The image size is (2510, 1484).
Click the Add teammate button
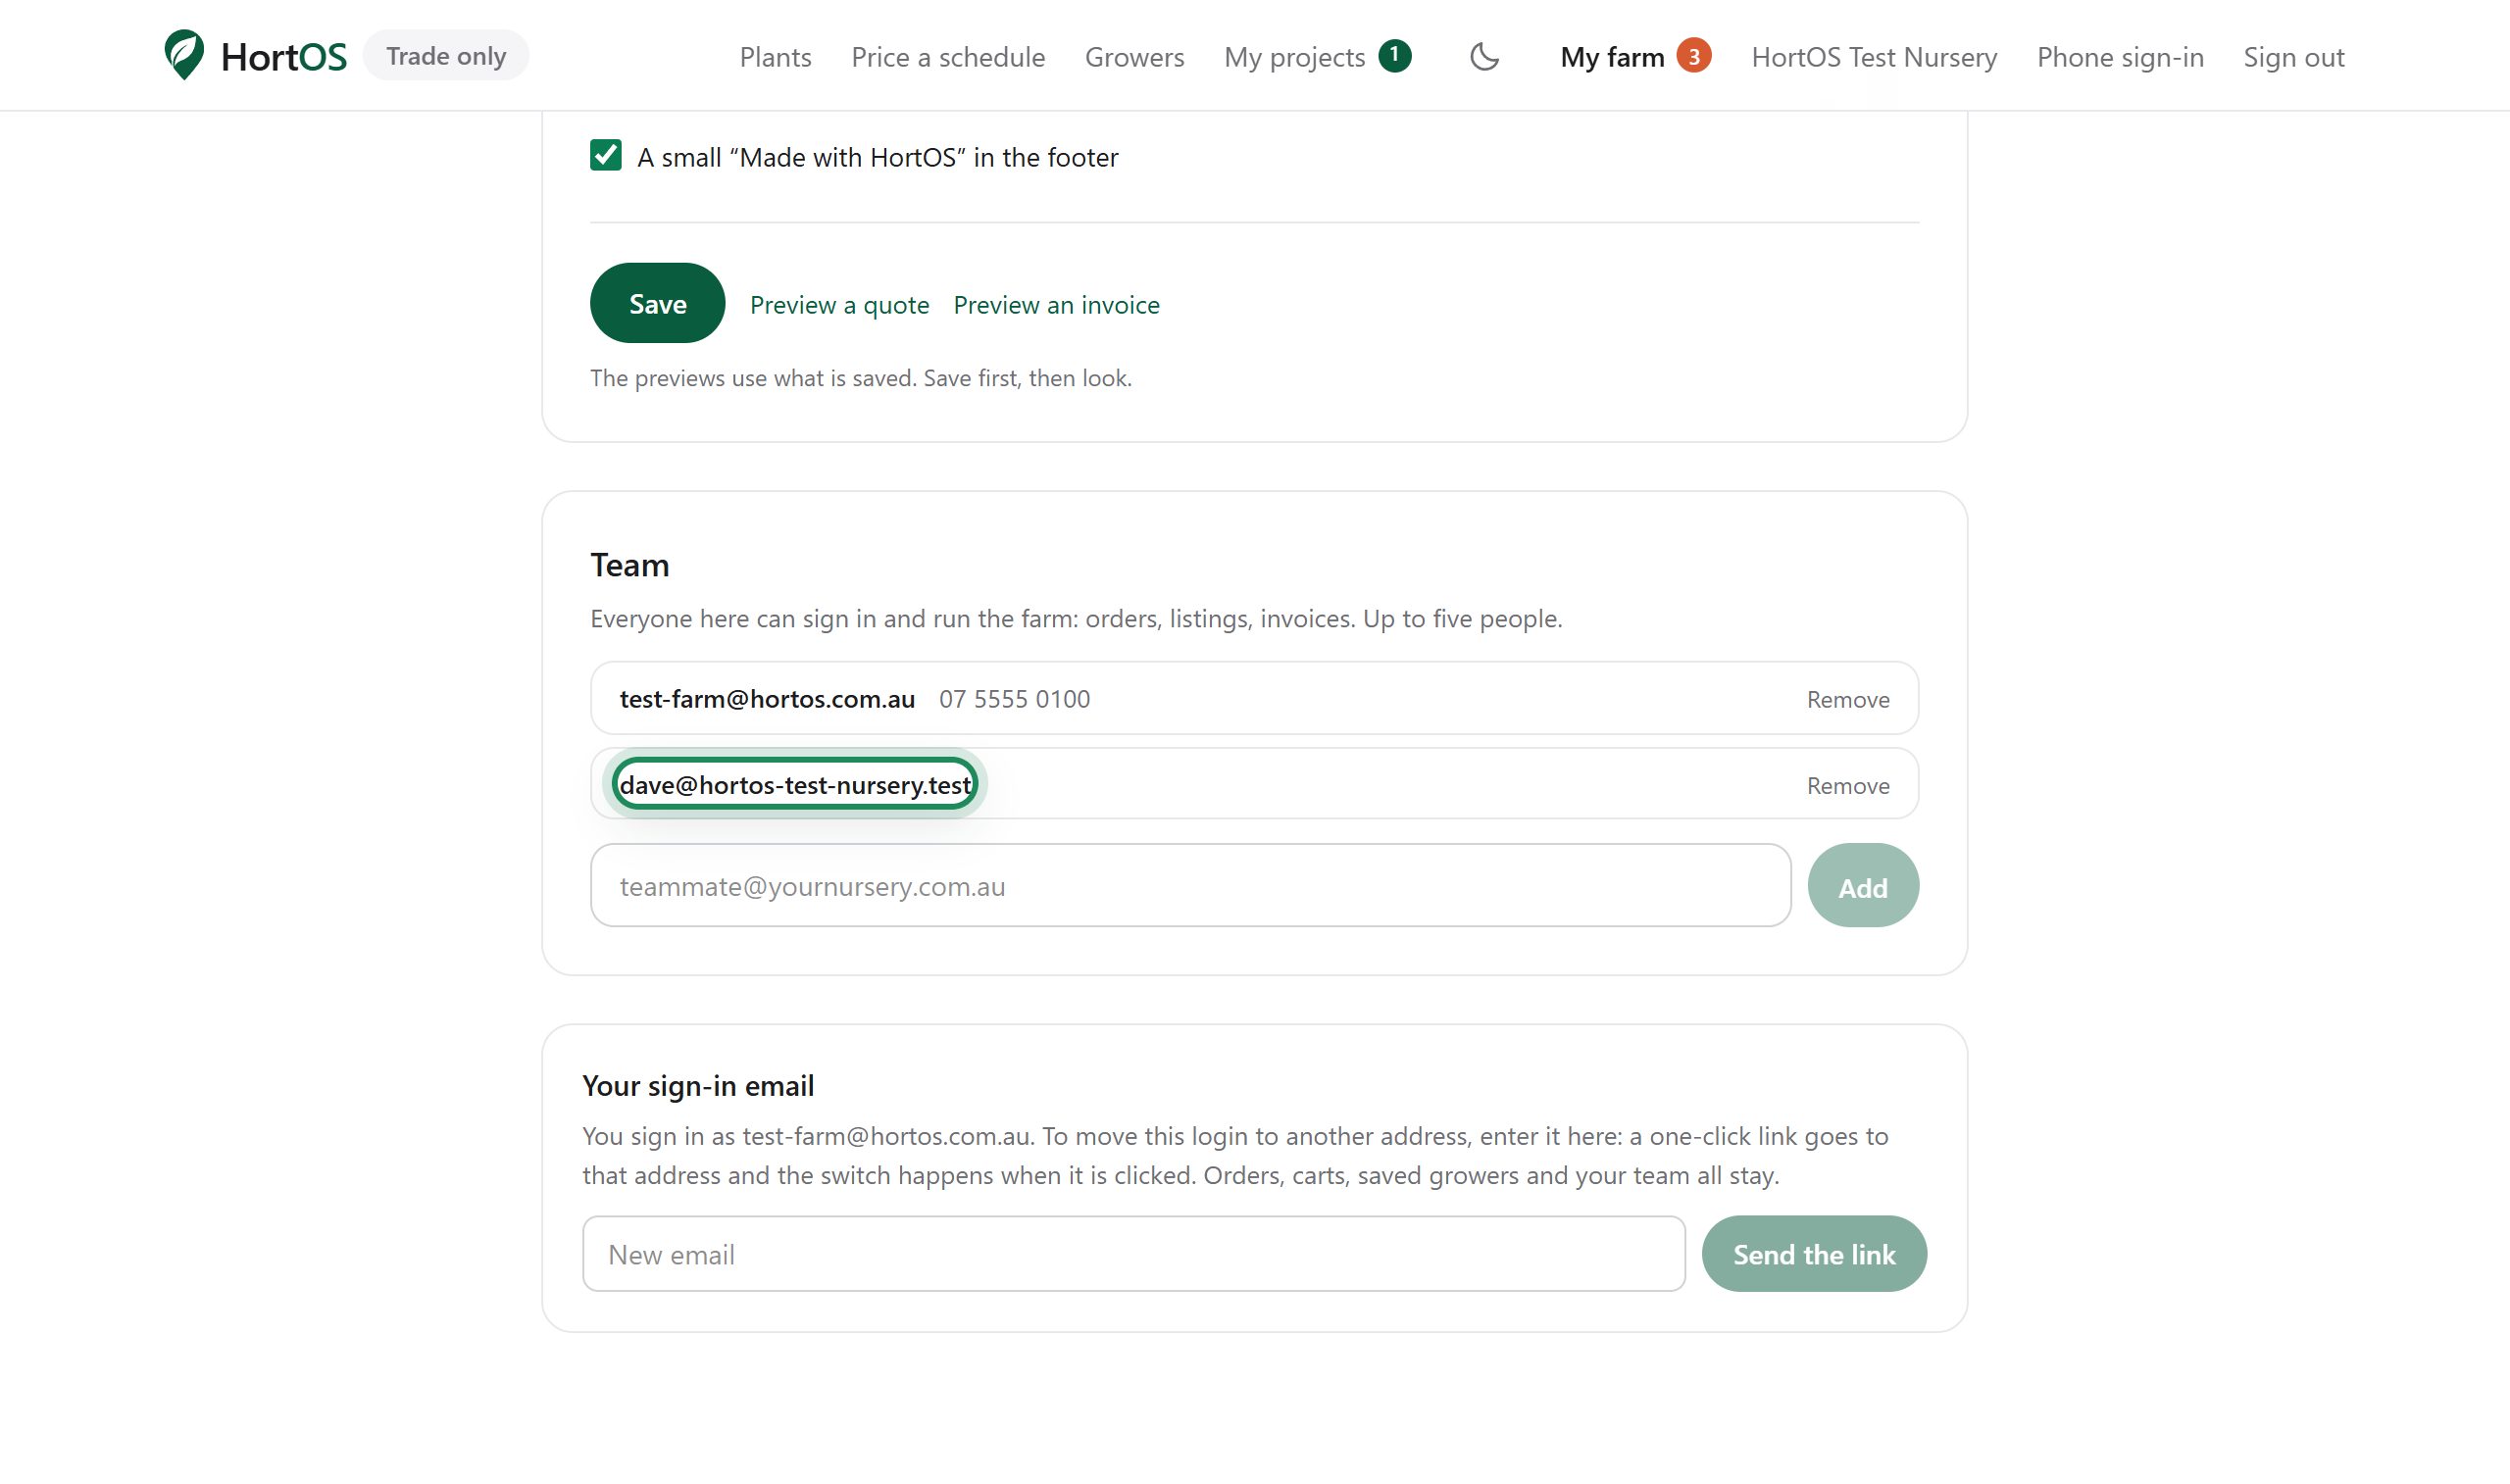[x=1862, y=885]
